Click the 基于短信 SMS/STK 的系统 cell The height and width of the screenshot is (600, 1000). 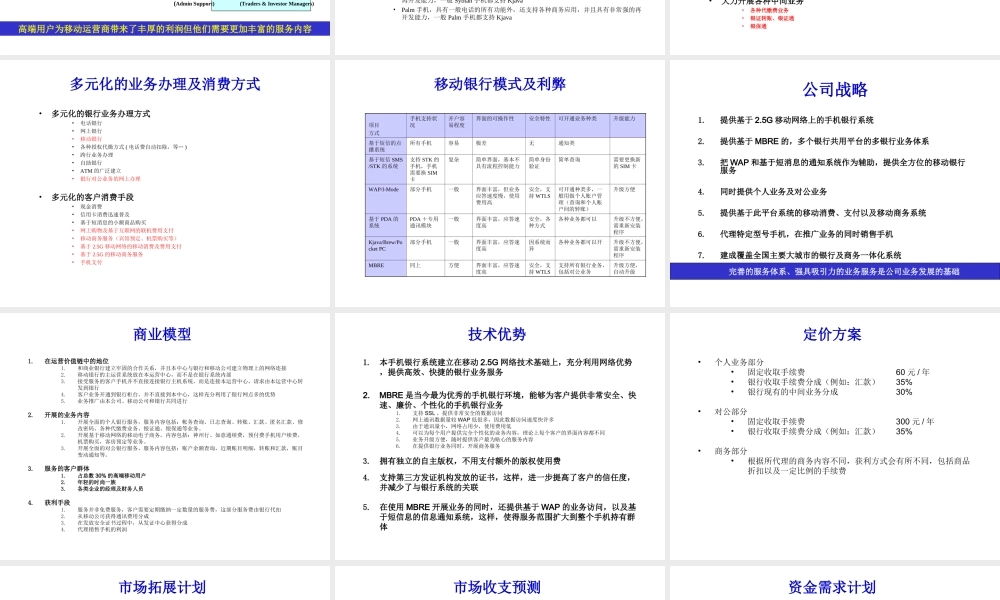[386, 169]
